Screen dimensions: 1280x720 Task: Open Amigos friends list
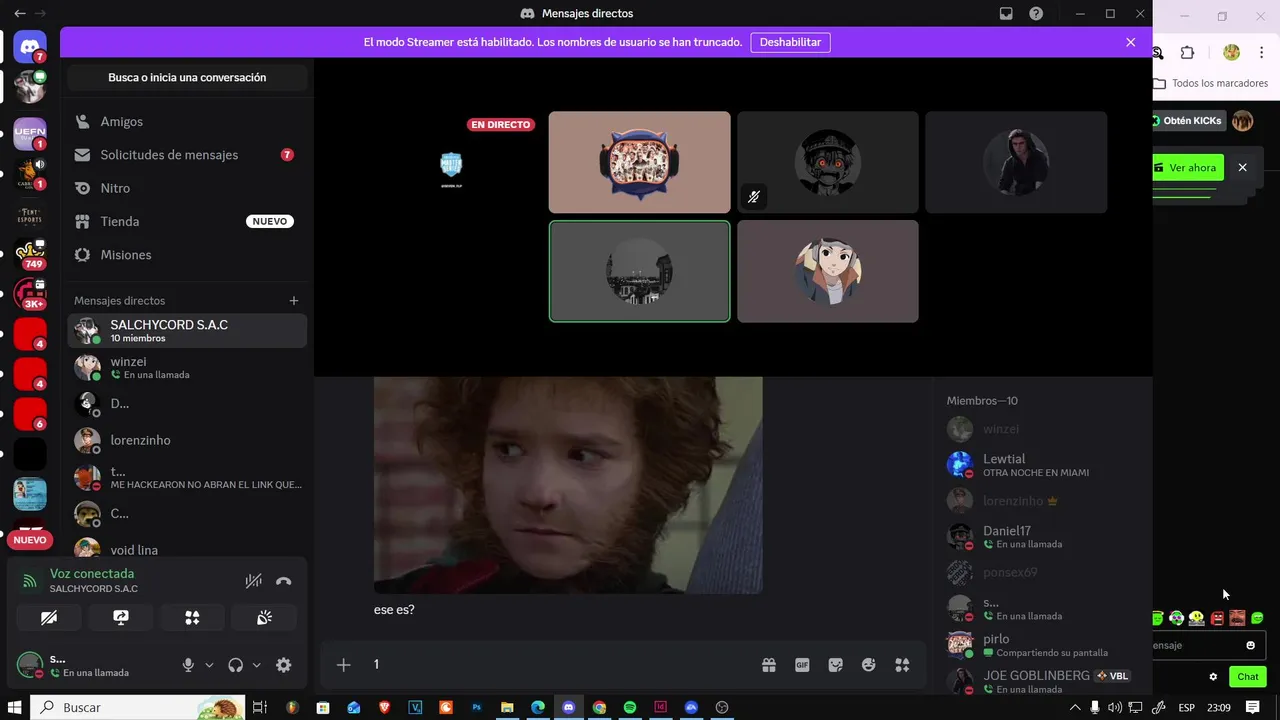[x=187, y=121]
